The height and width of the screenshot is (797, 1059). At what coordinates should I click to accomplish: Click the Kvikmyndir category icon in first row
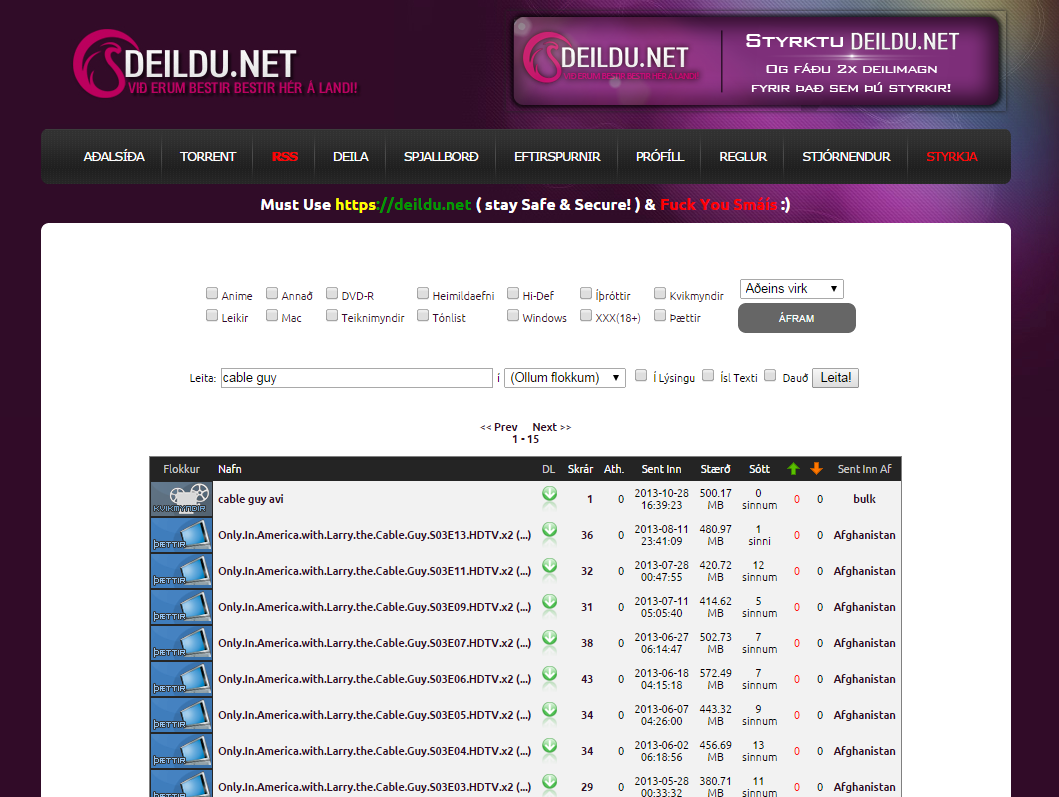(x=181, y=499)
